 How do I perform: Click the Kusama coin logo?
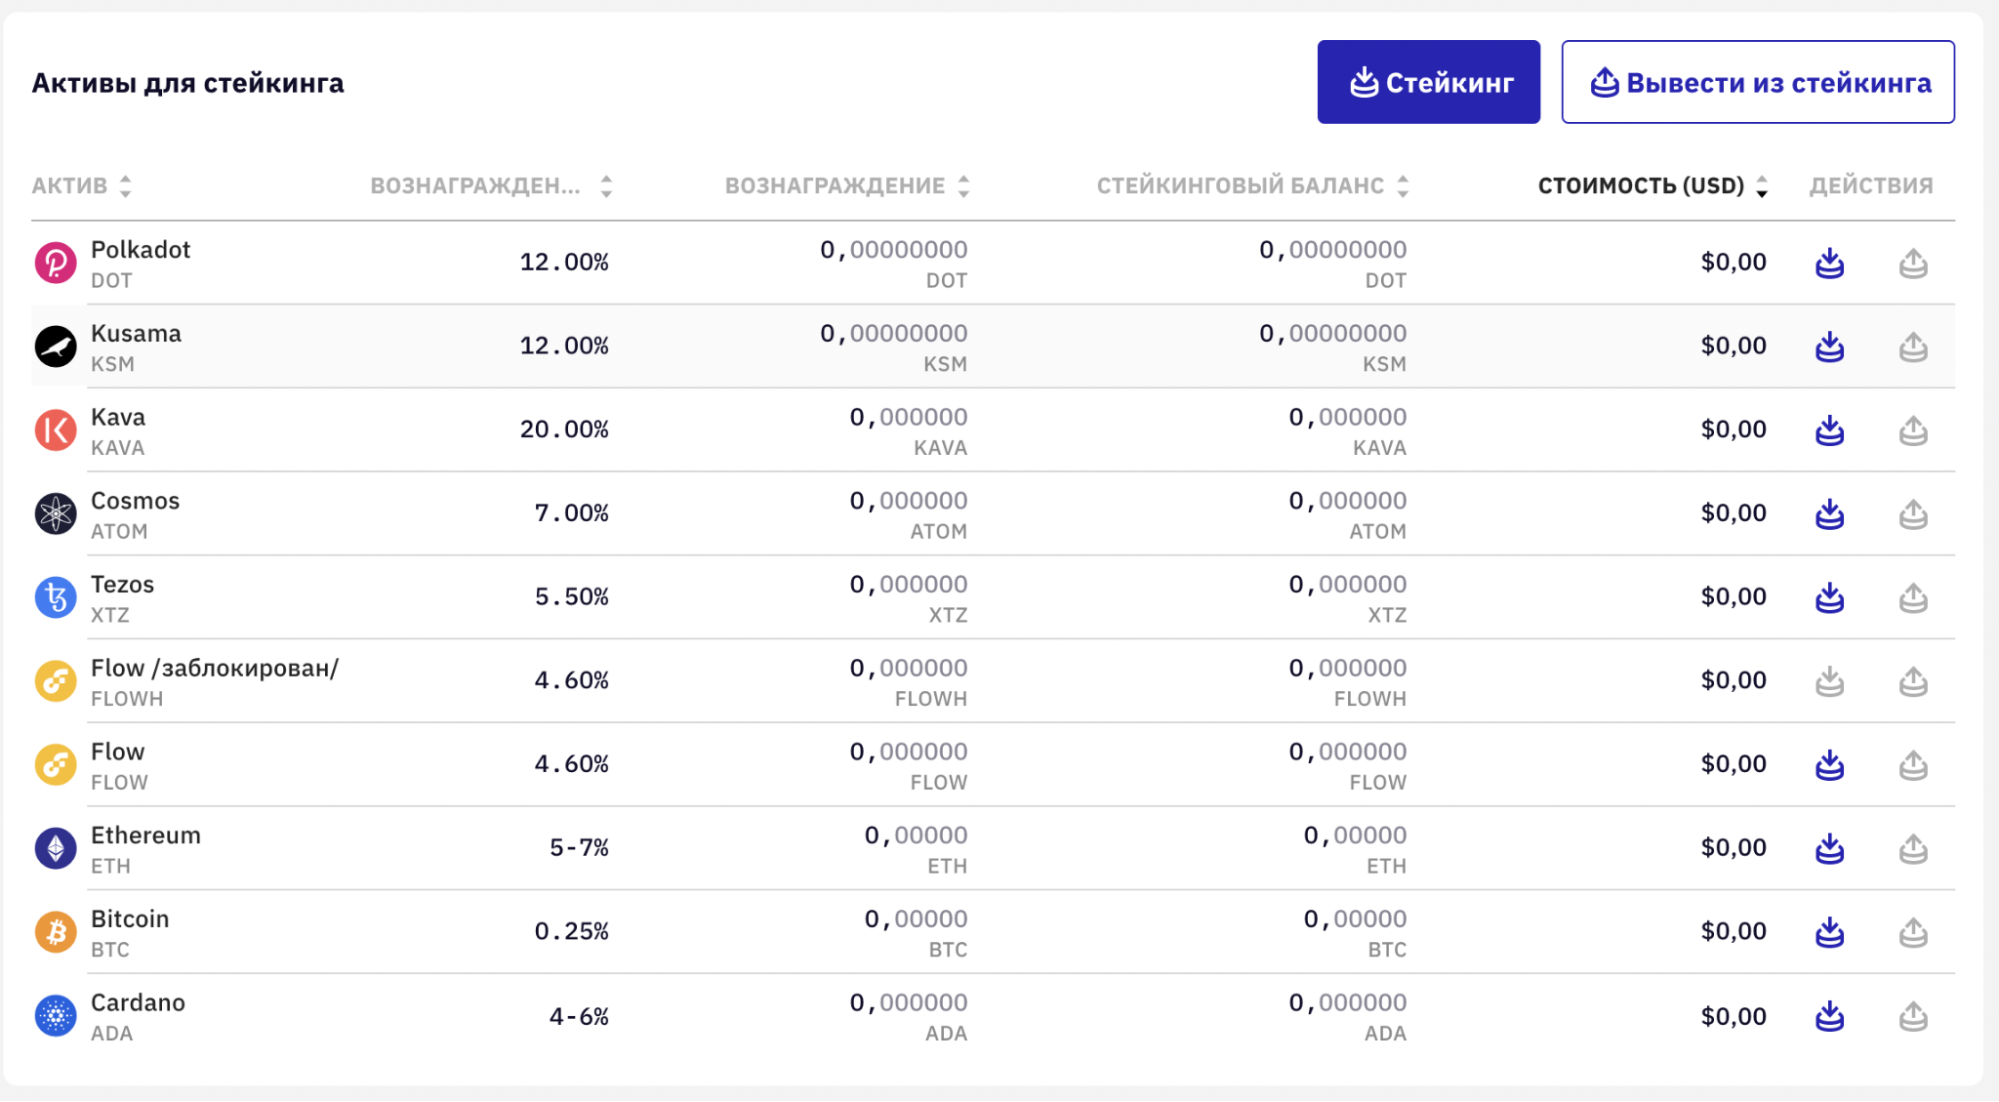point(55,347)
